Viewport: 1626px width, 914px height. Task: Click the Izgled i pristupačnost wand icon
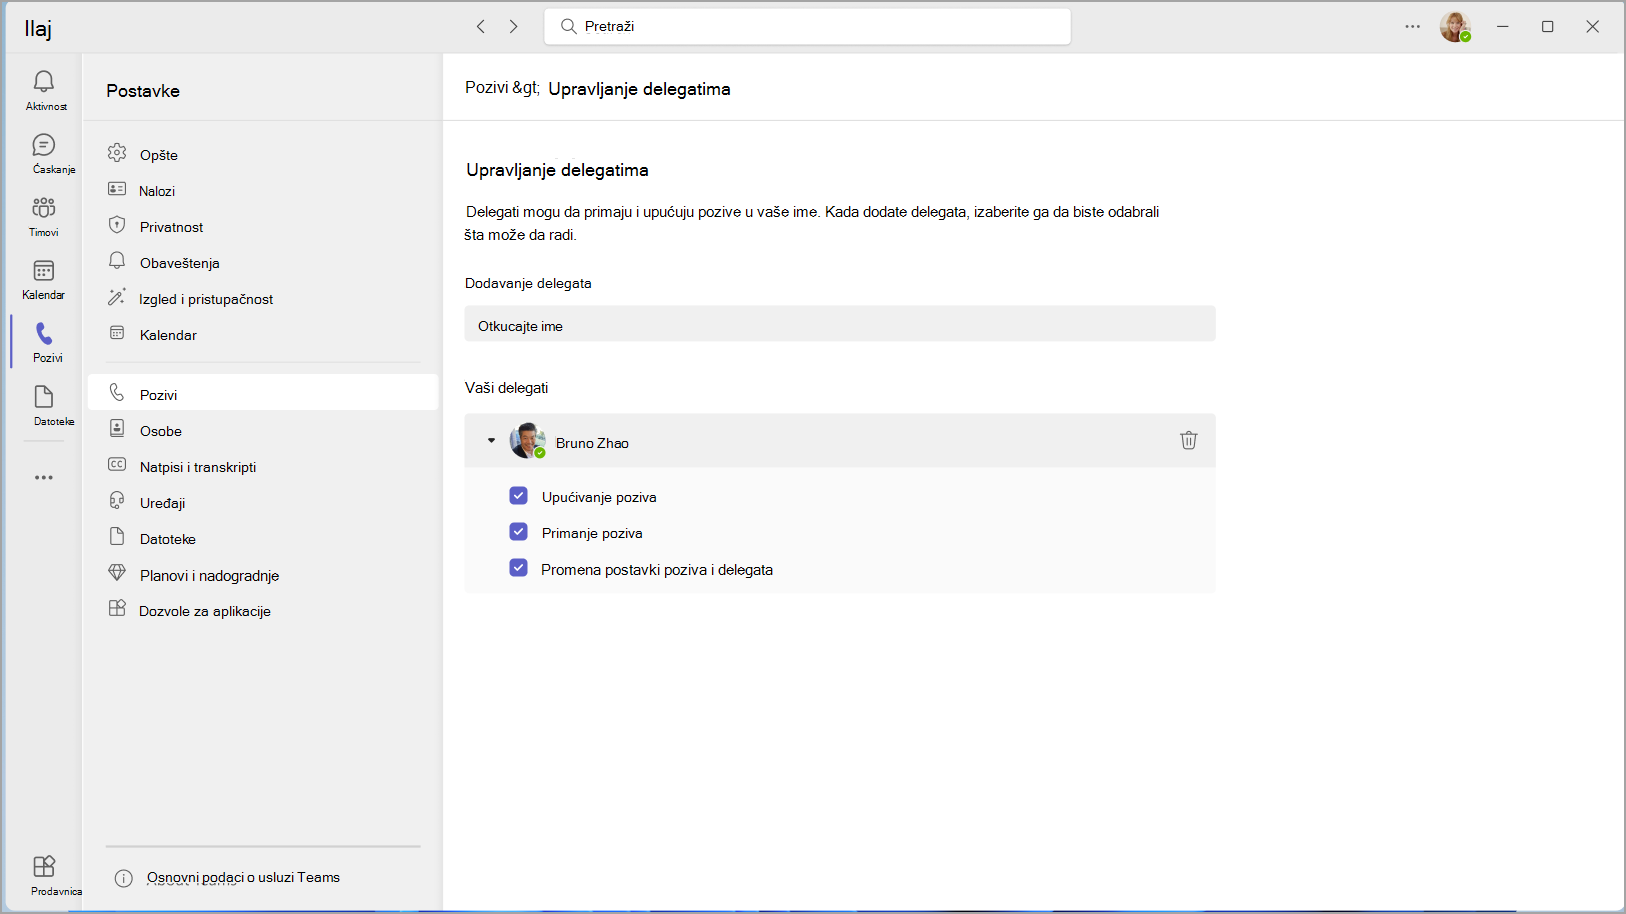117,297
